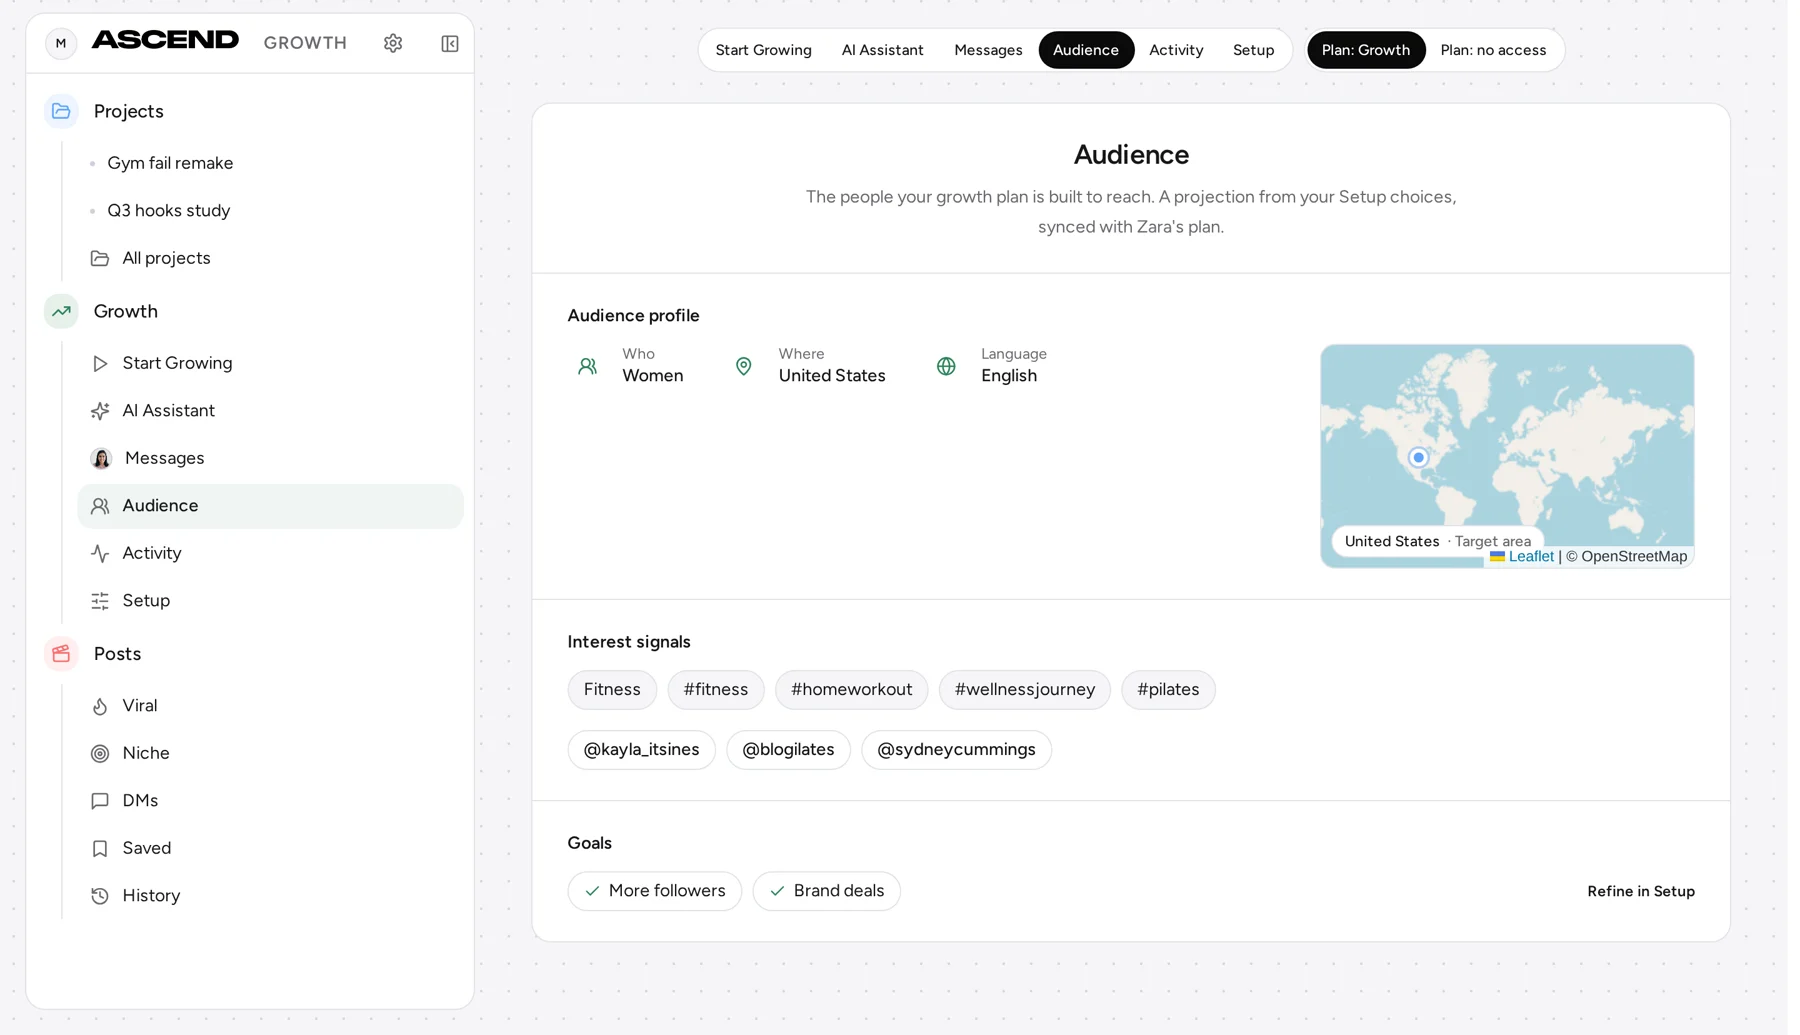Click the @blogilates account chip

coord(788,750)
